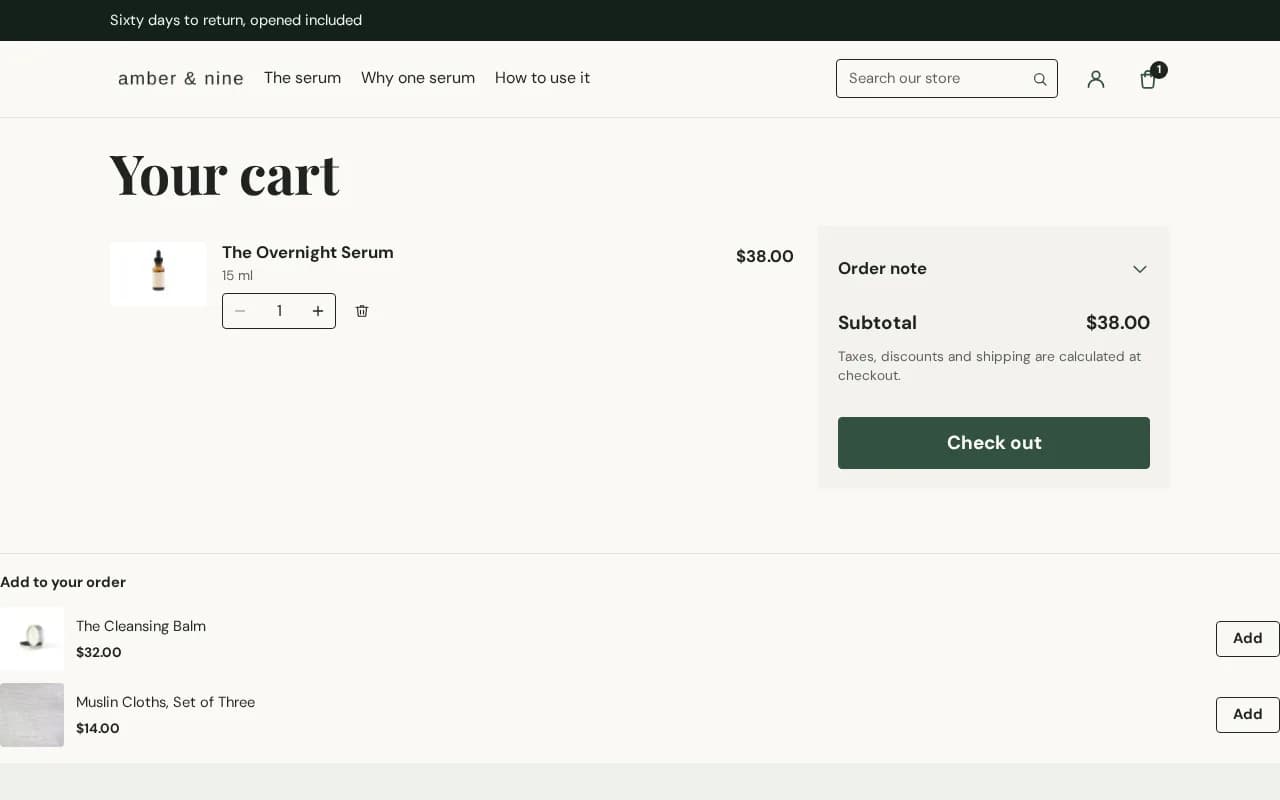The width and height of the screenshot is (1280, 800).
Task: Click the search magnifier icon
Action: (1040, 79)
